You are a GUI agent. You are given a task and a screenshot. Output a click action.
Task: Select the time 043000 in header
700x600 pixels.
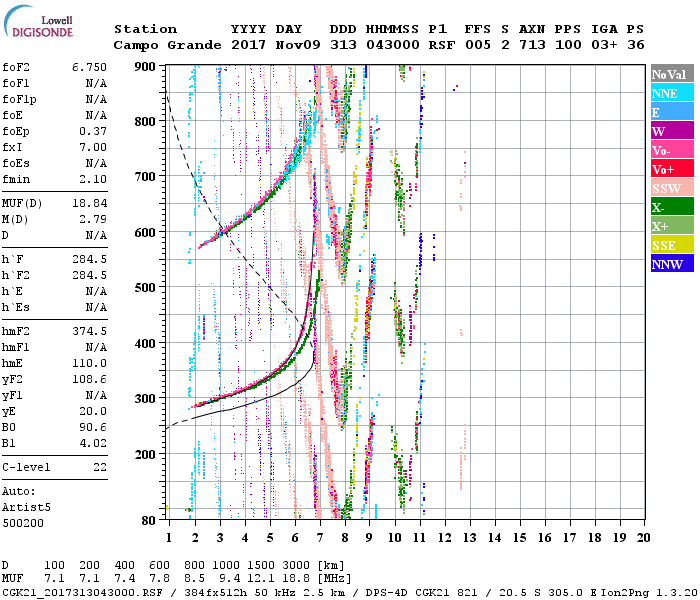393,45
